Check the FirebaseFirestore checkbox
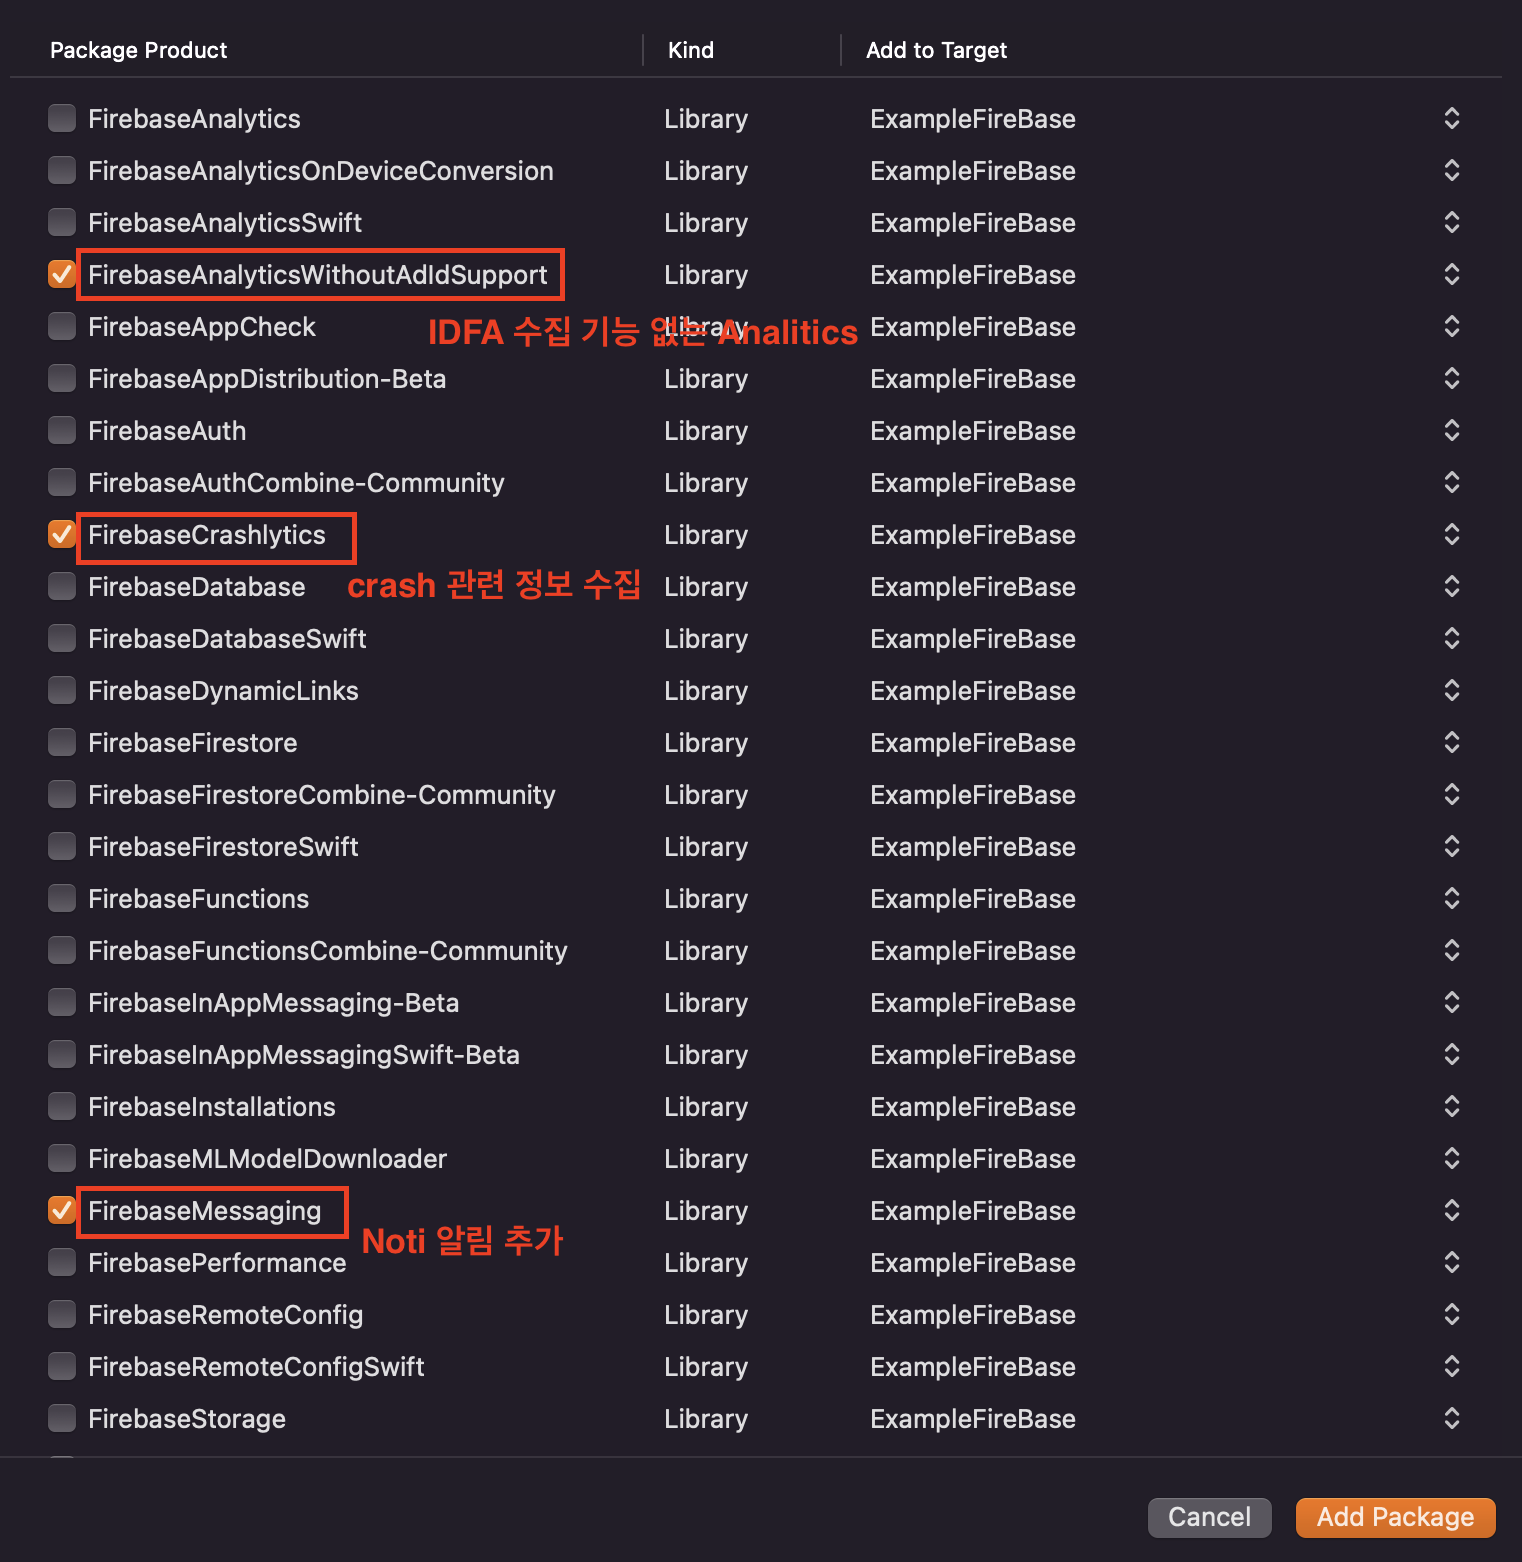The image size is (1522, 1562). [x=62, y=742]
